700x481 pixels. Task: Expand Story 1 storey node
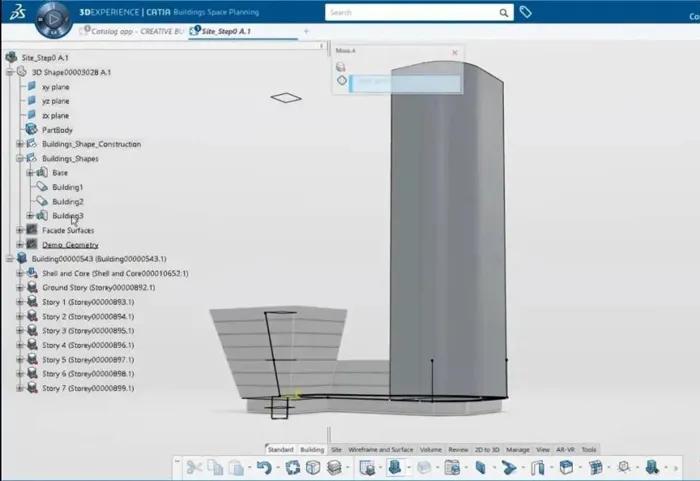coord(19,302)
